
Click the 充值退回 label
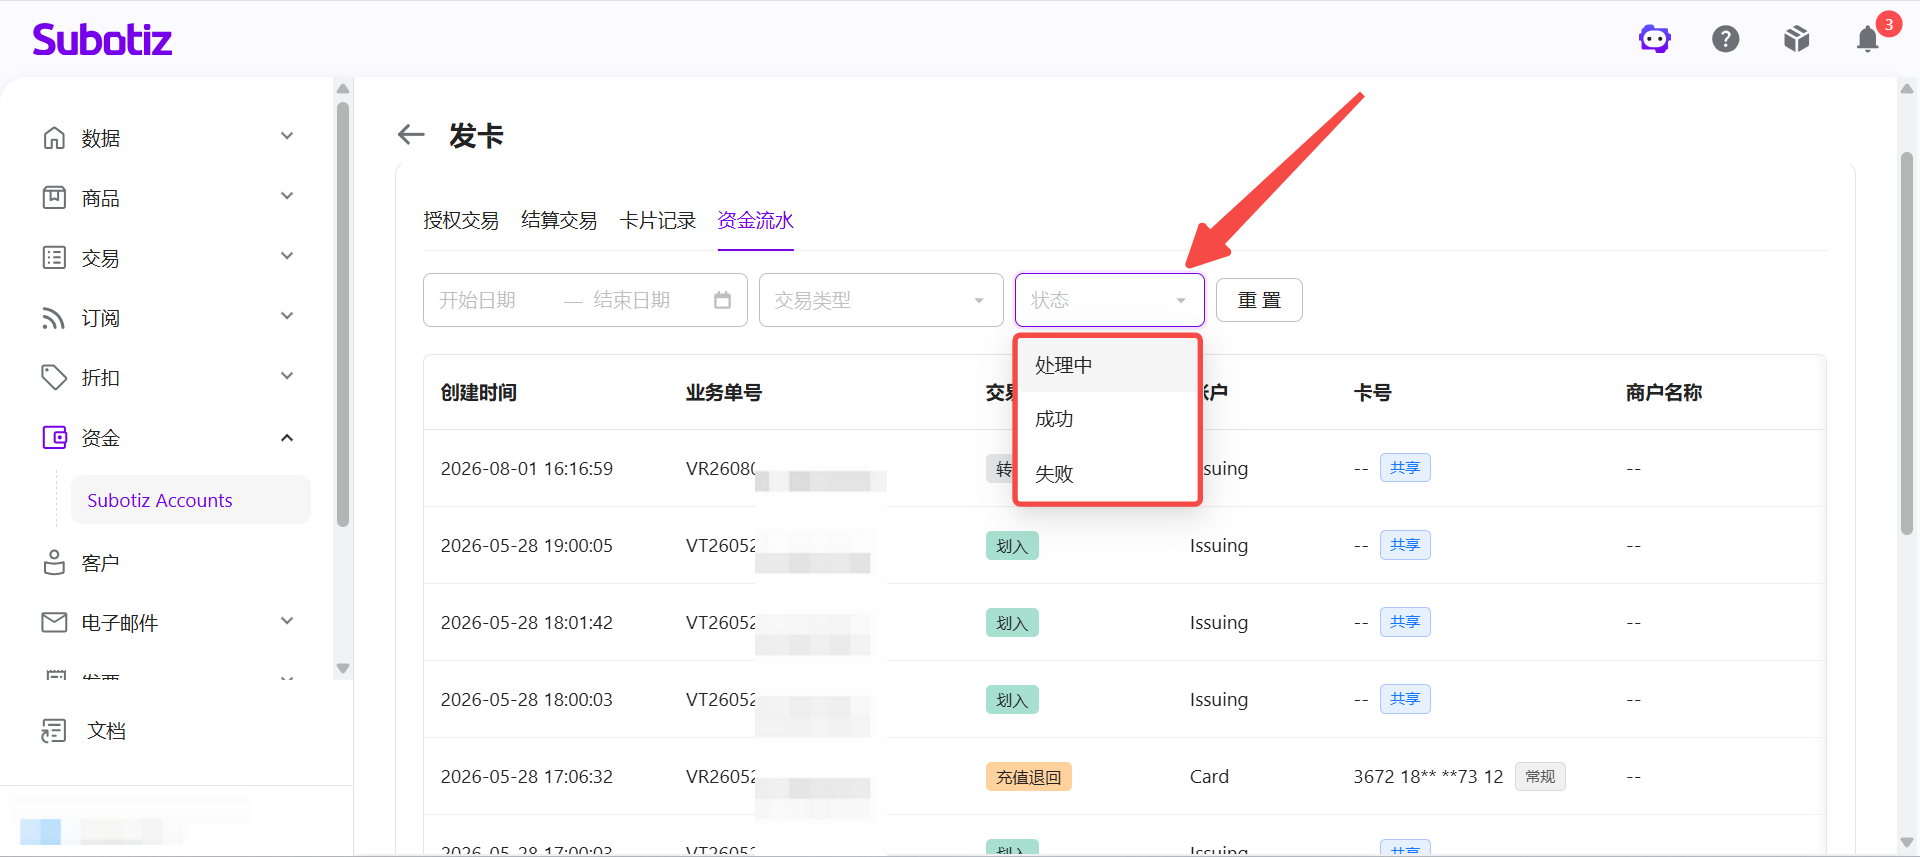(1029, 777)
